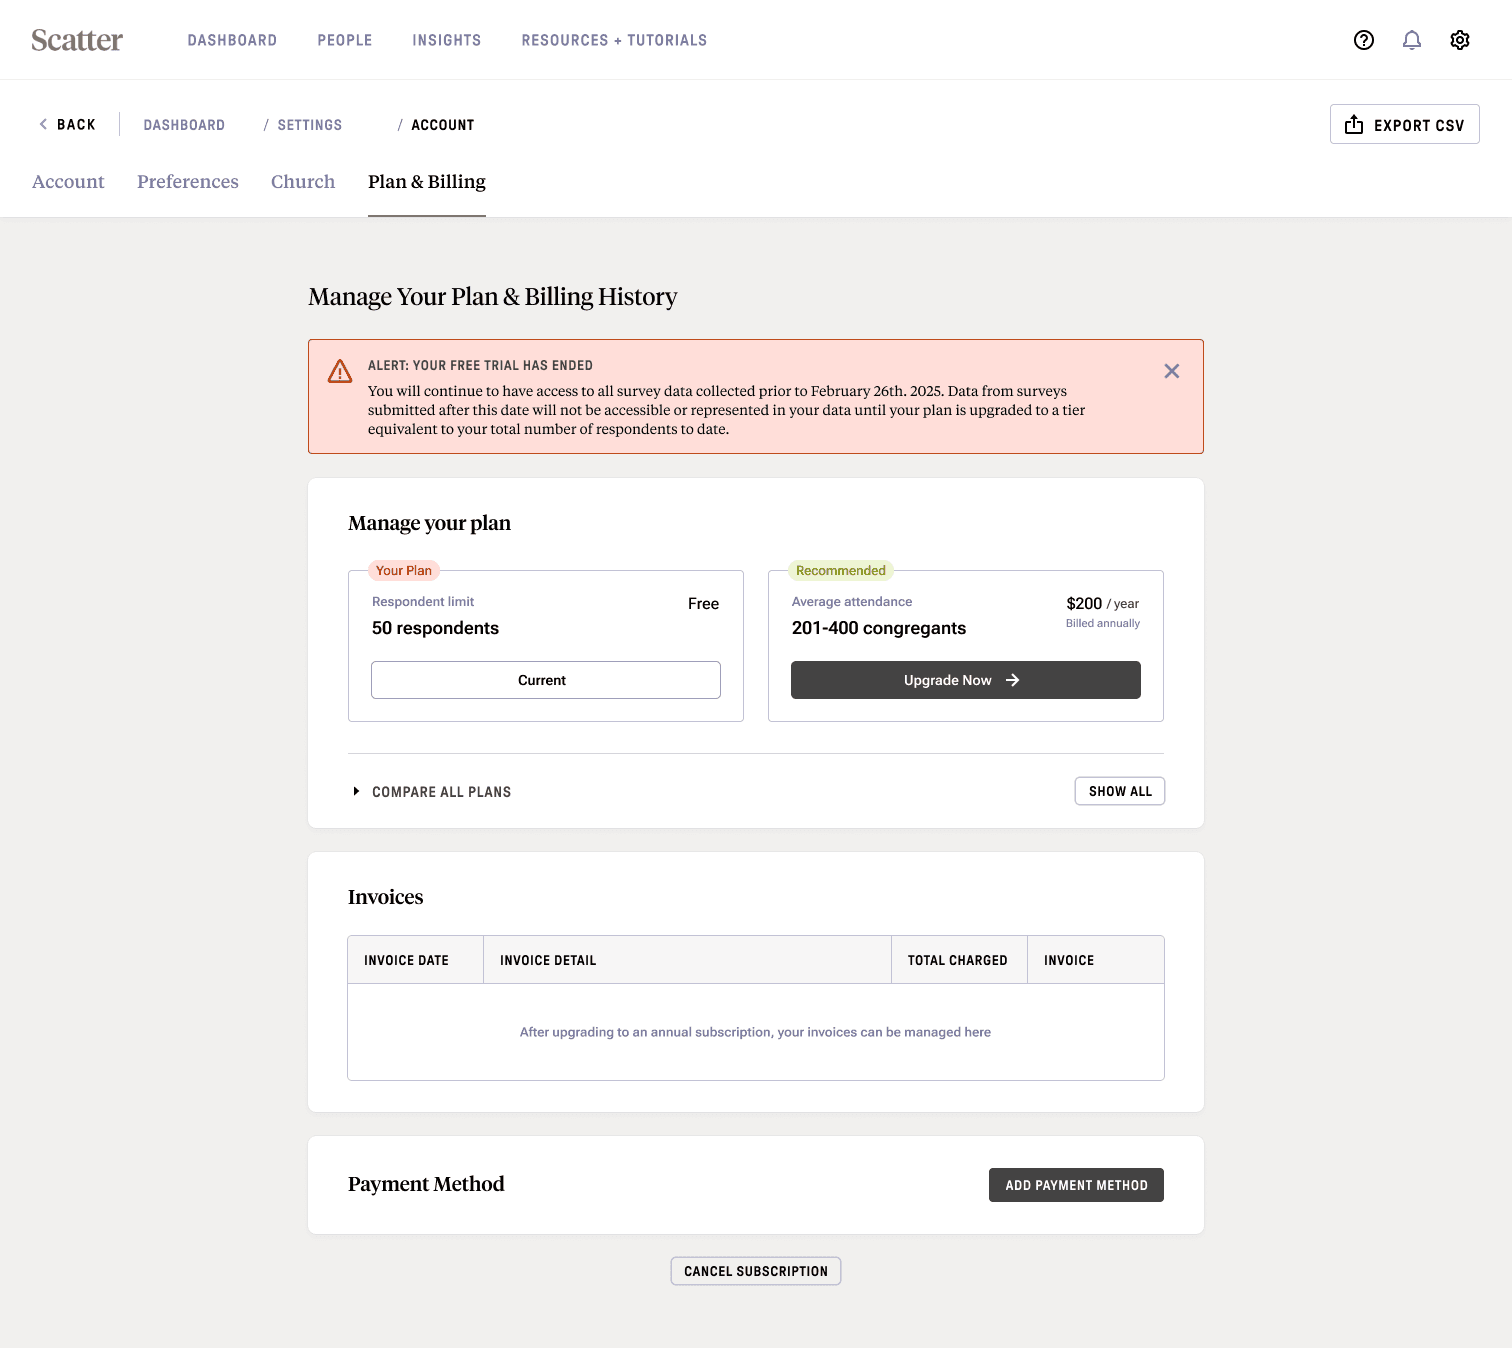The image size is (1512, 1348).
Task: Open the Insights menu item
Action: pyautogui.click(x=447, y=40)
